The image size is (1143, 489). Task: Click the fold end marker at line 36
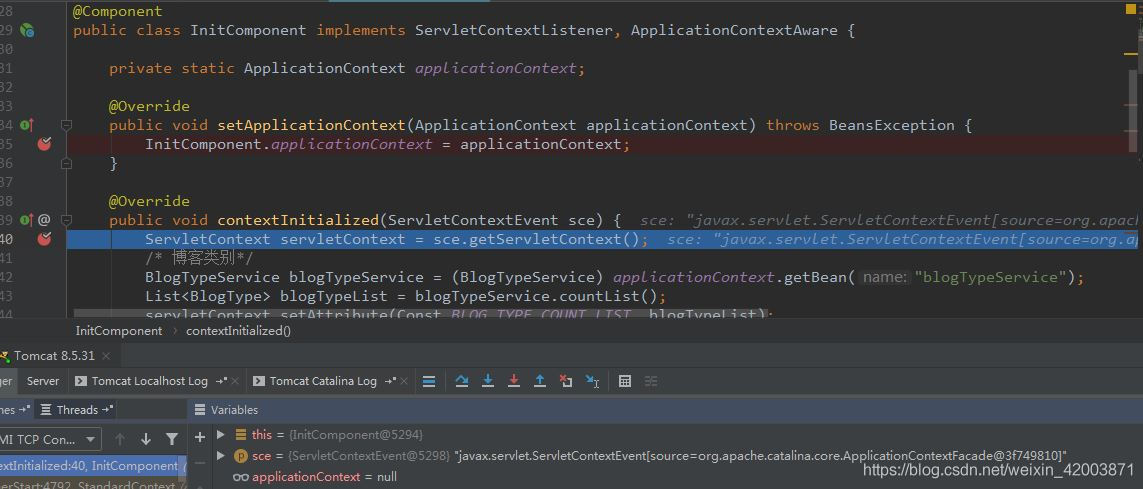tap(66, 164)
